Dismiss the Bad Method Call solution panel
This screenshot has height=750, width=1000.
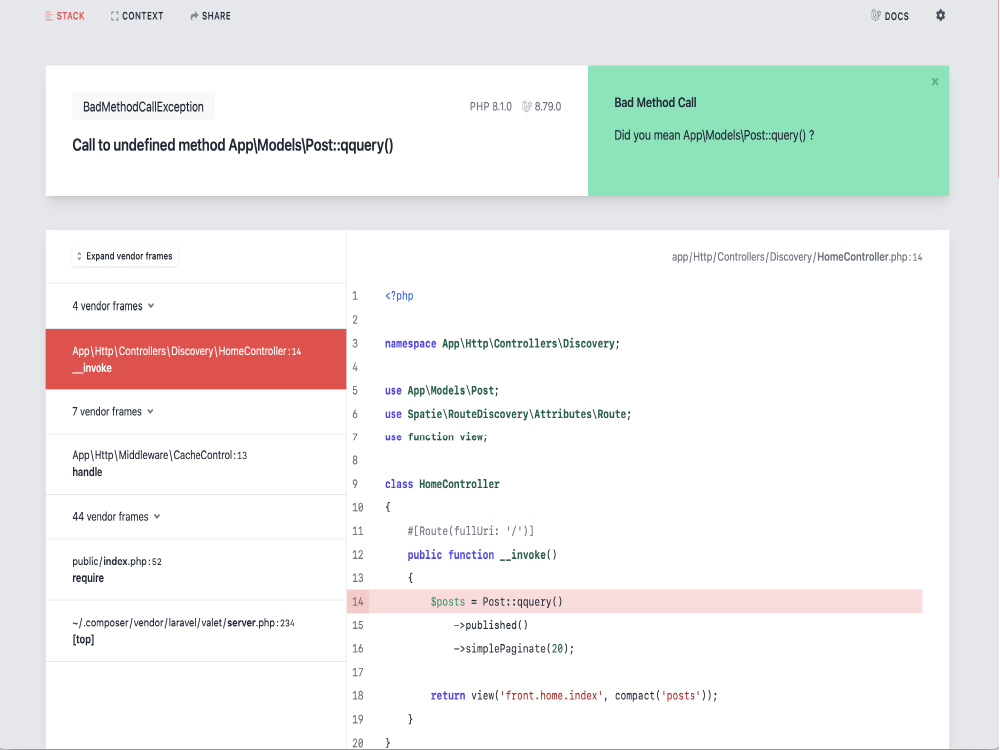(935, 82)
